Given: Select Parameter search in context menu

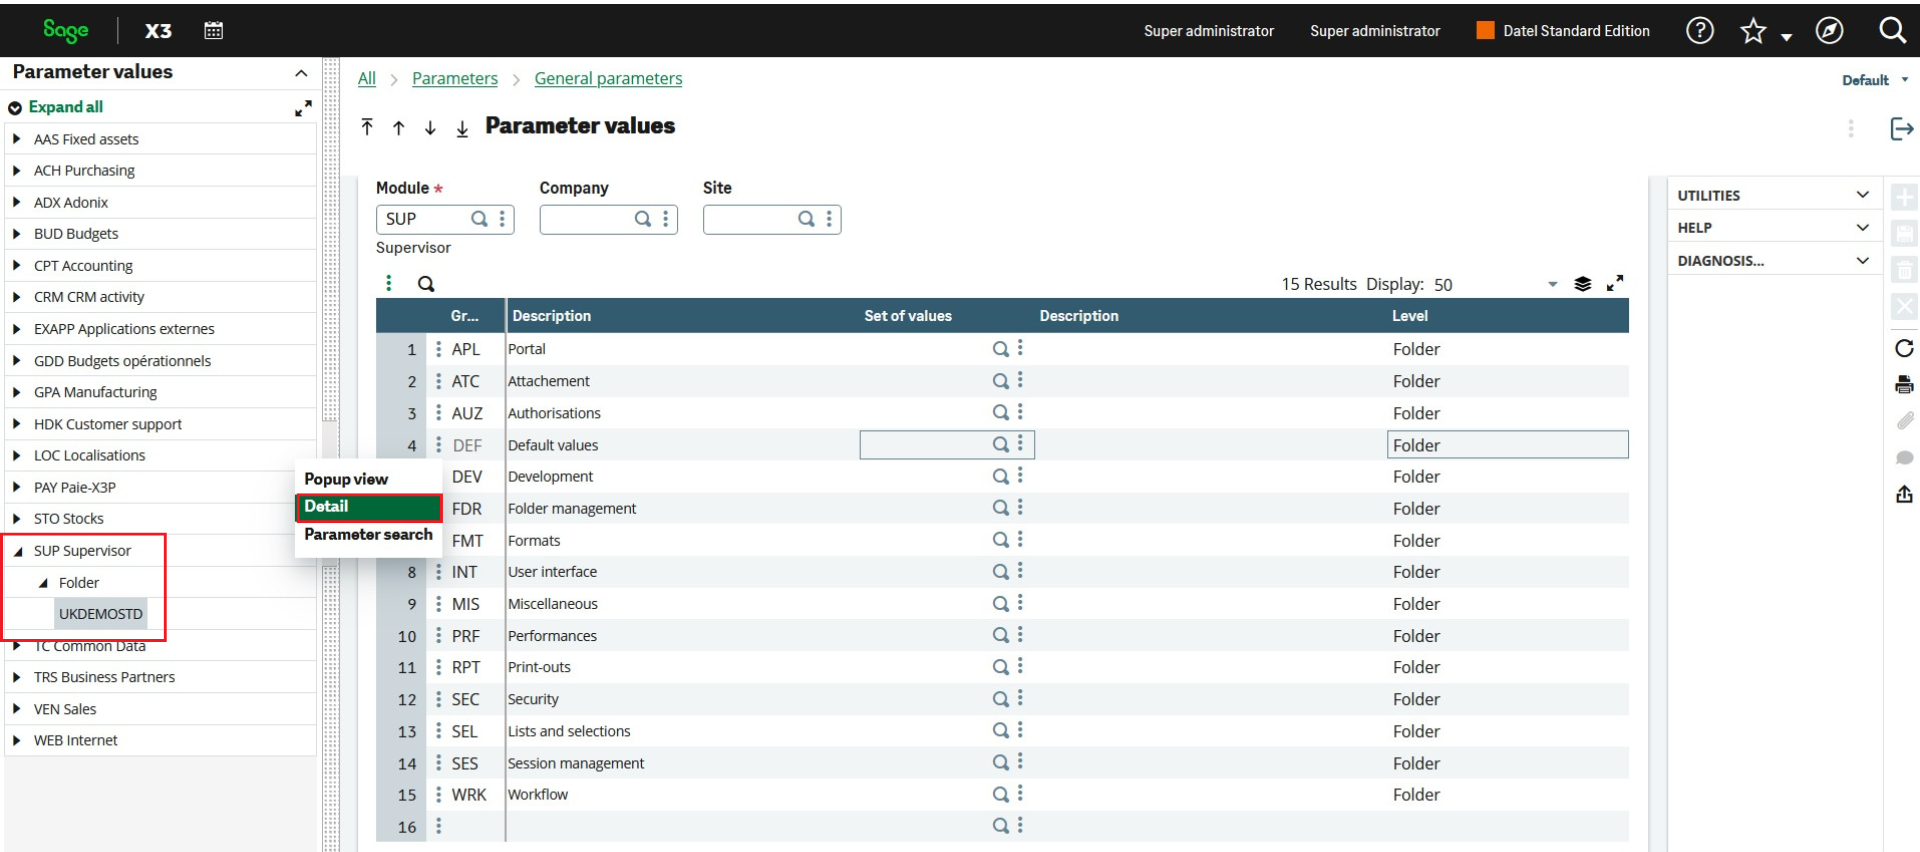Looking at the screenshot, I should coord(368,535).
